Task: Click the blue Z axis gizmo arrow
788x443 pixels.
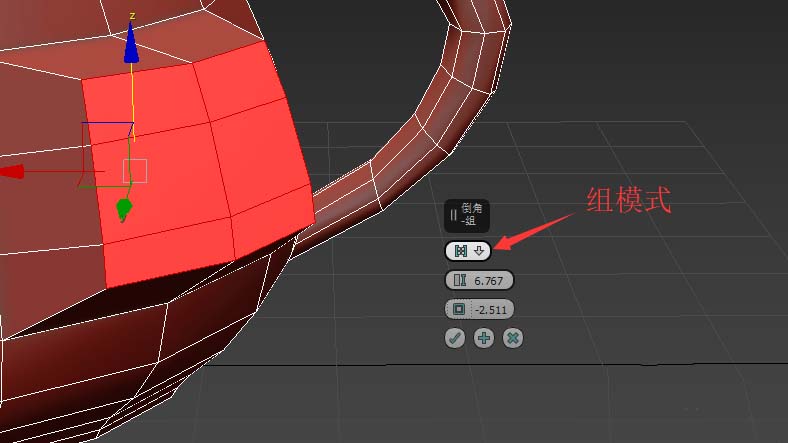Action: click(131, 43)
